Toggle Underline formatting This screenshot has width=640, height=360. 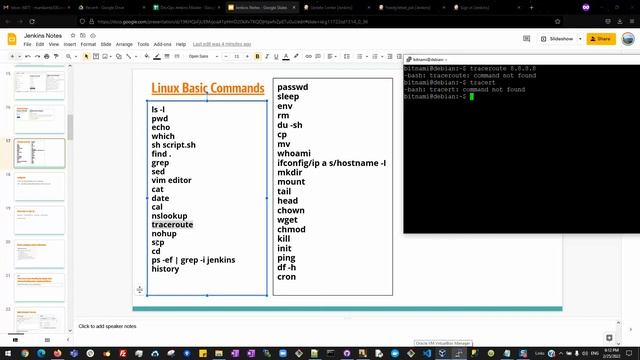click(276, 56)
